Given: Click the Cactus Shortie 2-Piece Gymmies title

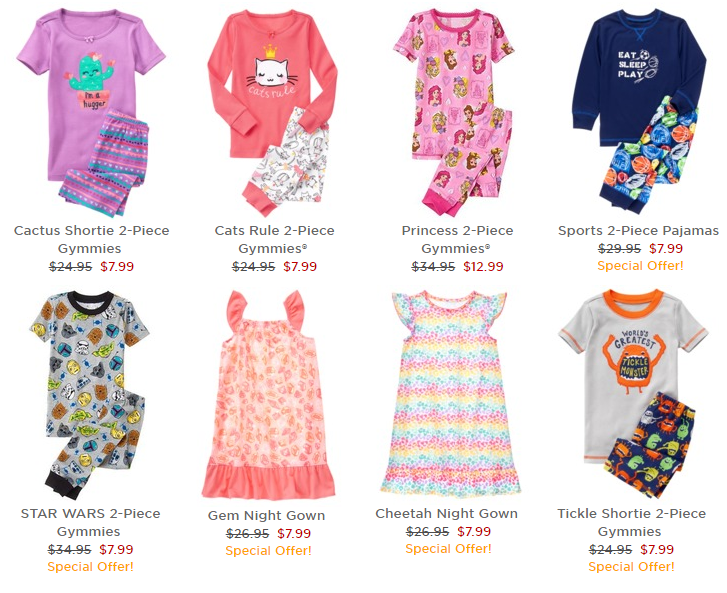Looking at the screenshot, I should point(91,239).
